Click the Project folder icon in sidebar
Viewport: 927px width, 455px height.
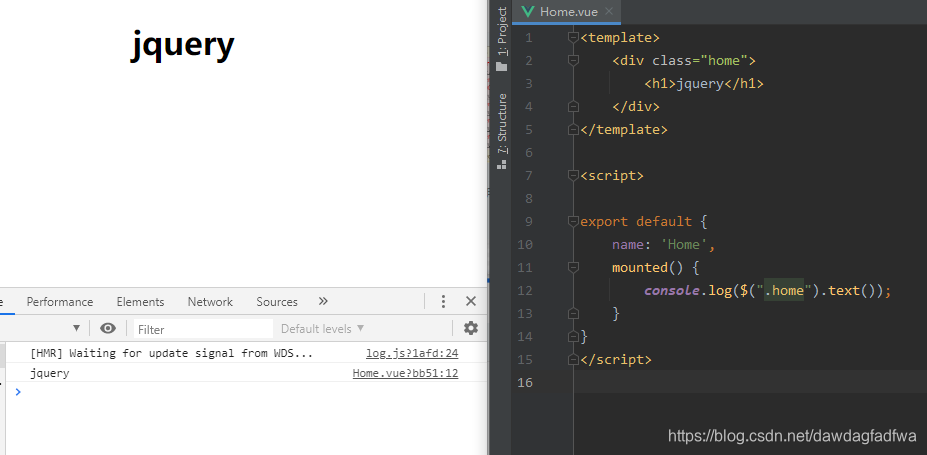(x=502, y=66)
